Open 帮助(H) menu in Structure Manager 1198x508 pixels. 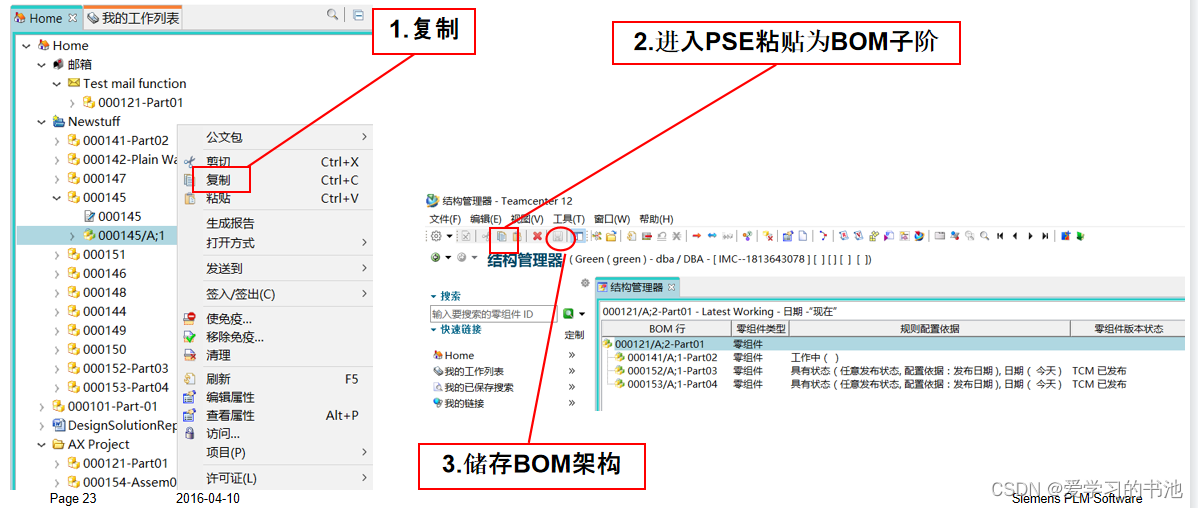pos(656,219)
